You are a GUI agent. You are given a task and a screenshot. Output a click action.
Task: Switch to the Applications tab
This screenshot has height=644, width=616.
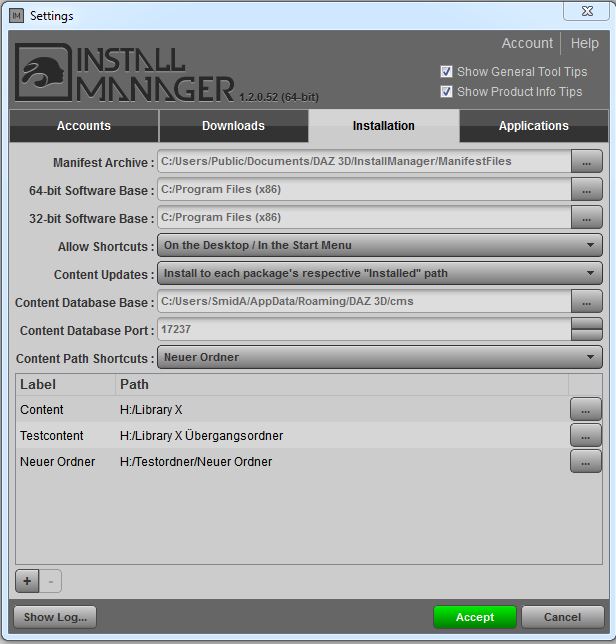[533, 126]
